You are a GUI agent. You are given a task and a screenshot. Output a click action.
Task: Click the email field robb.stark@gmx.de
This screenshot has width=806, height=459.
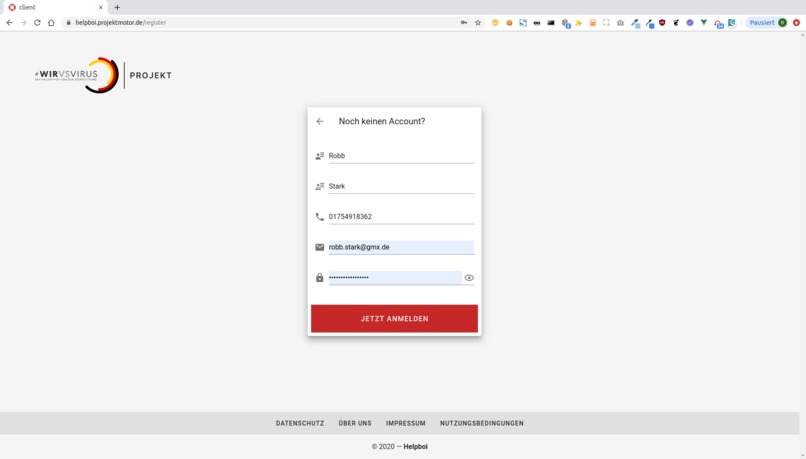[x=401, y=247]
